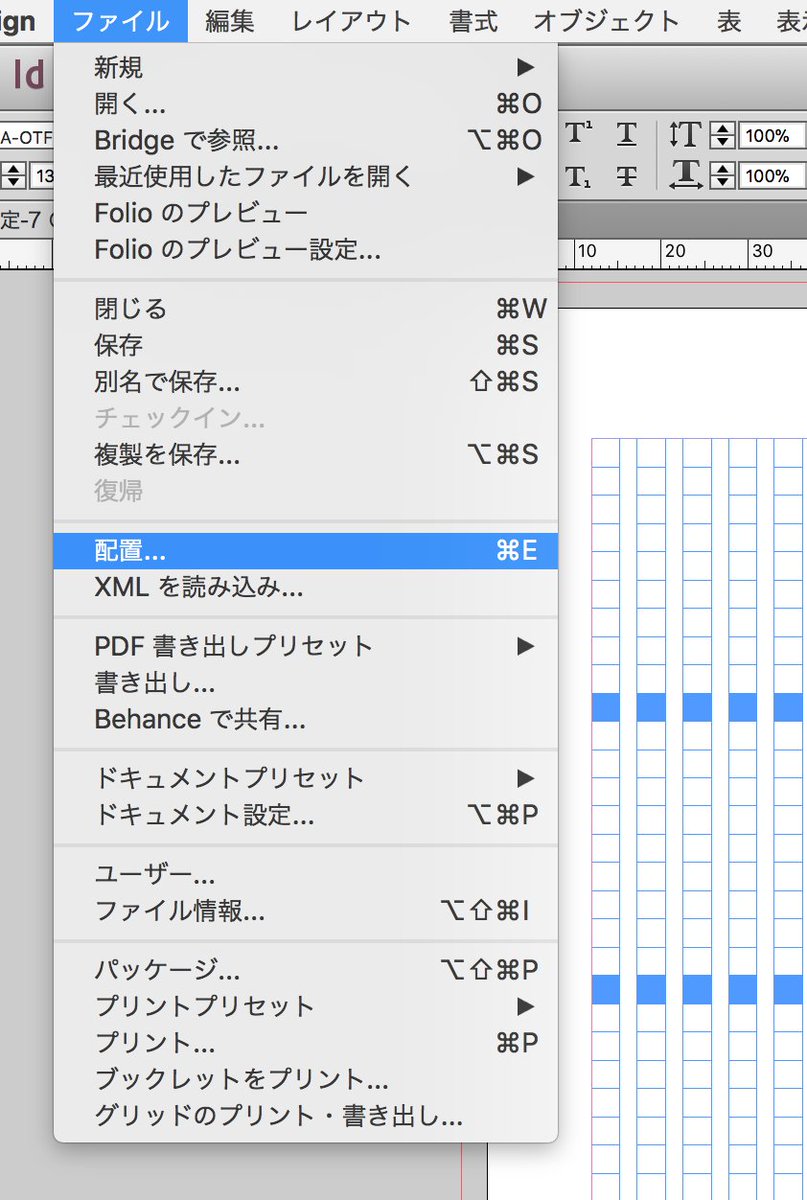
Task: Click the vertical scale icon
Action: [x=686, y=134]
